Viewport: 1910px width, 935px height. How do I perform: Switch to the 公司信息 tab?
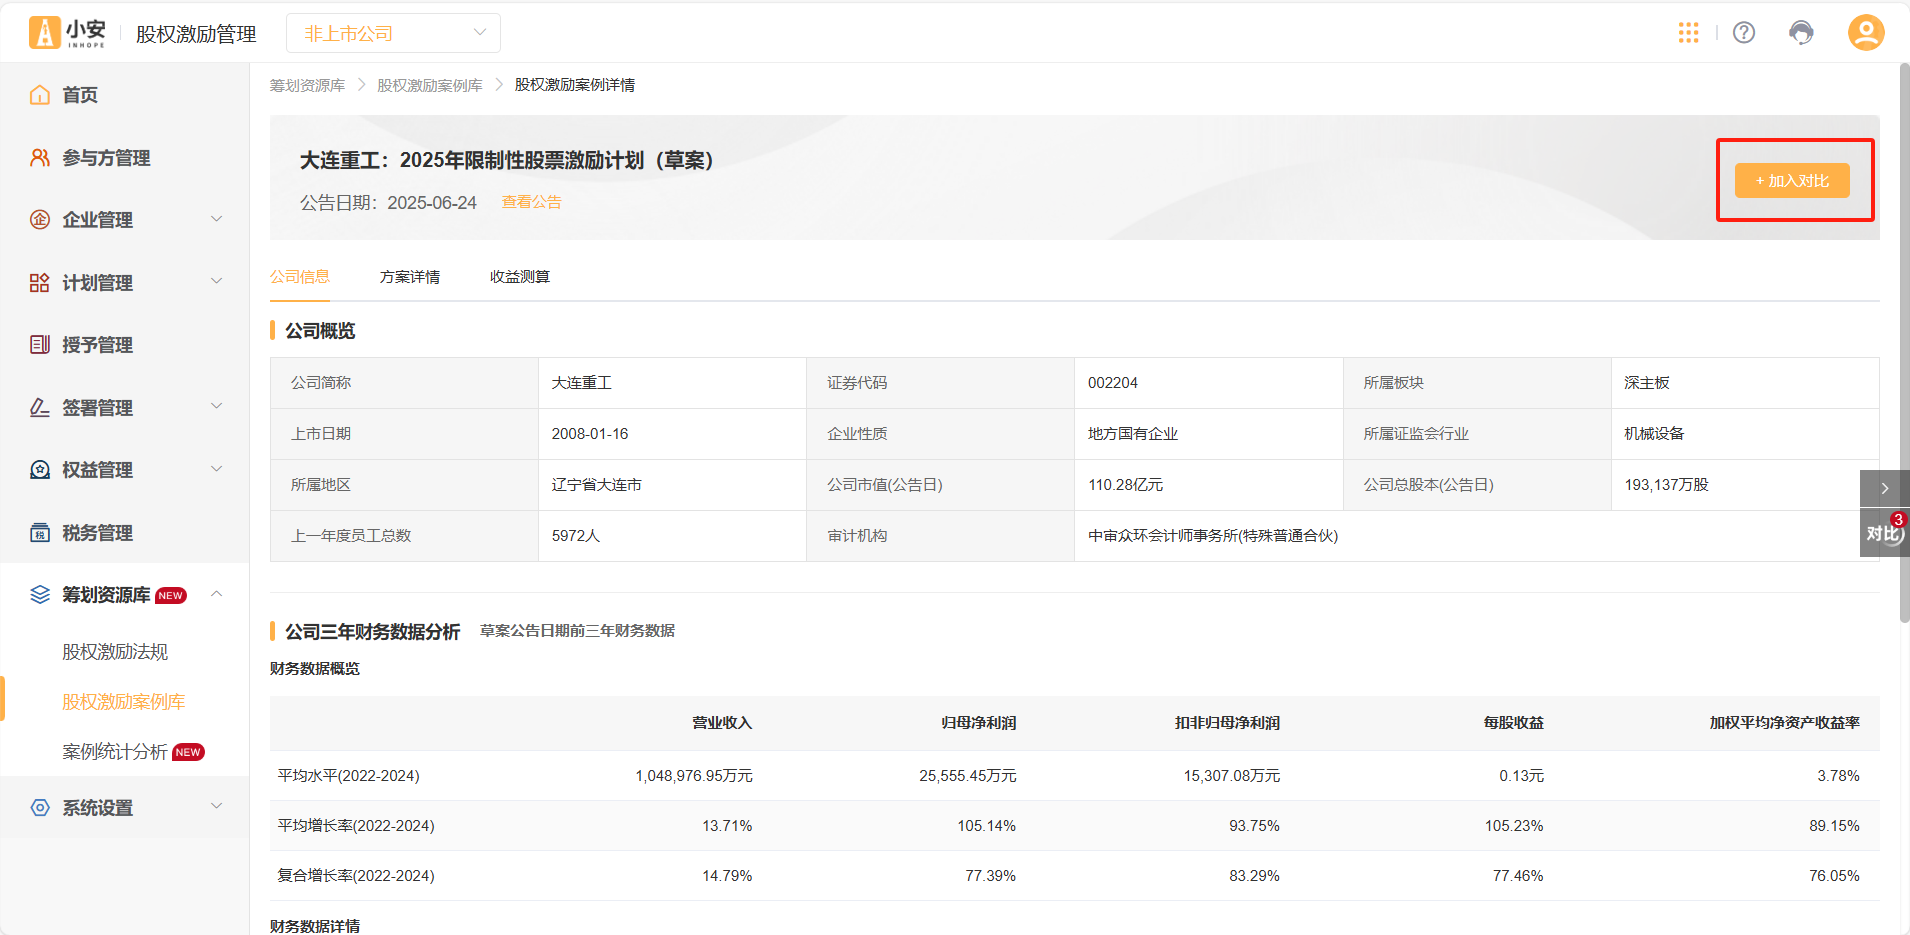300,277
